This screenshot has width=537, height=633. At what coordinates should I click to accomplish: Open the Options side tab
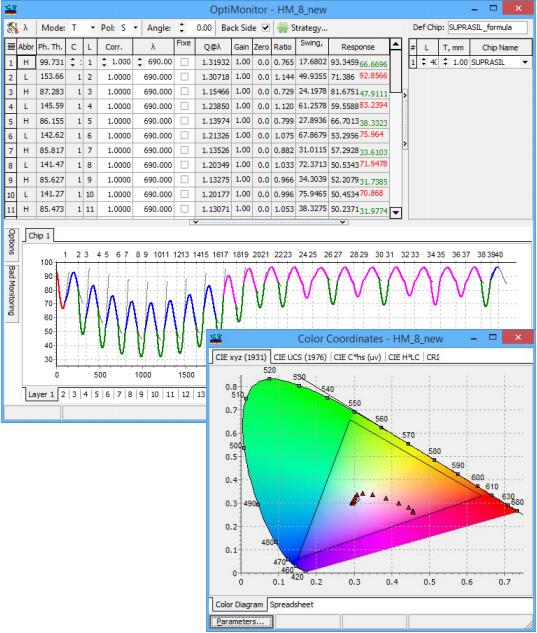tap(12, 242)
